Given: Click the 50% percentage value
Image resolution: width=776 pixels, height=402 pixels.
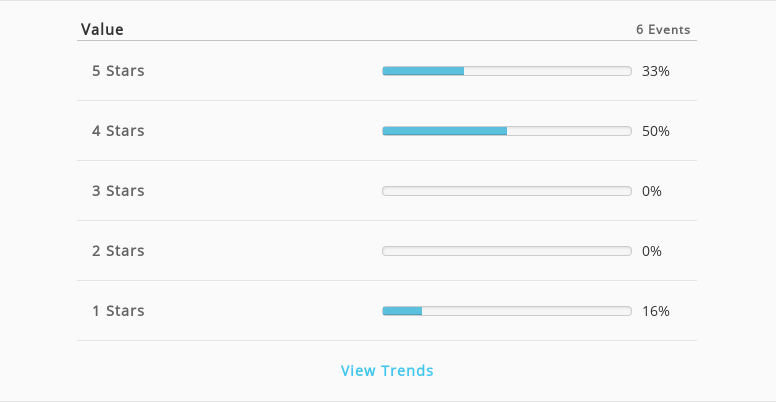Looking at the screenshot, I should [656, 131].
